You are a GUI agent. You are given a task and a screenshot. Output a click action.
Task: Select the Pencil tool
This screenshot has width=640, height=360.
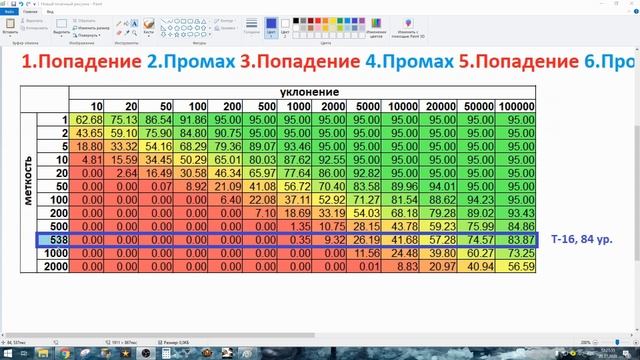pos(119,24)
